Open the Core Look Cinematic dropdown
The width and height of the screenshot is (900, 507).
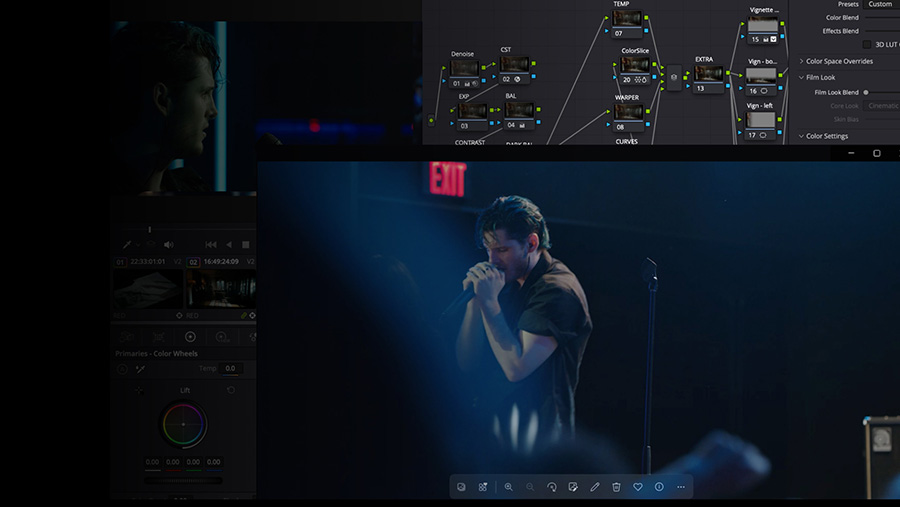tap(882, 106)
